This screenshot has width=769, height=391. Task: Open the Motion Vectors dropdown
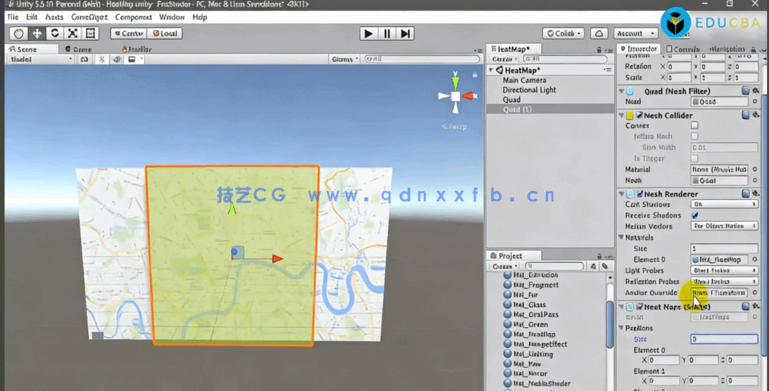pyautogui.click(x=724, y=226)
